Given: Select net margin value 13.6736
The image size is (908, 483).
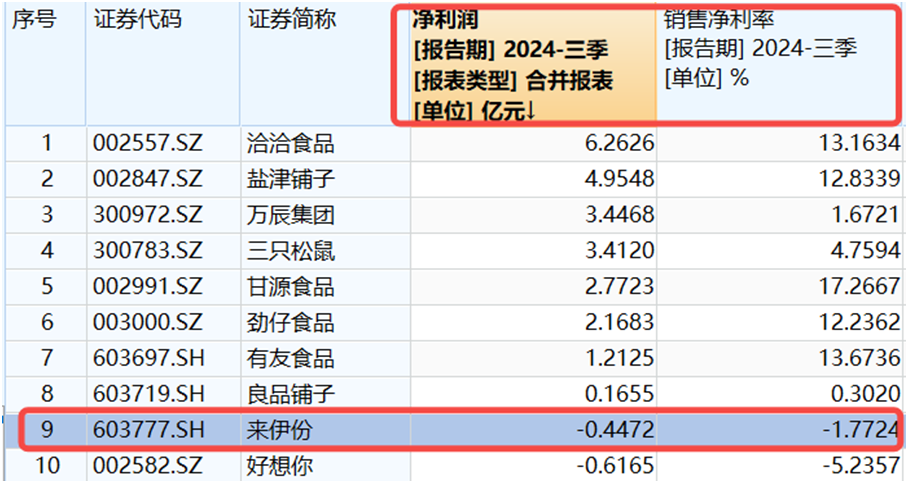Looking at the screenshot, I should point(860,358).
